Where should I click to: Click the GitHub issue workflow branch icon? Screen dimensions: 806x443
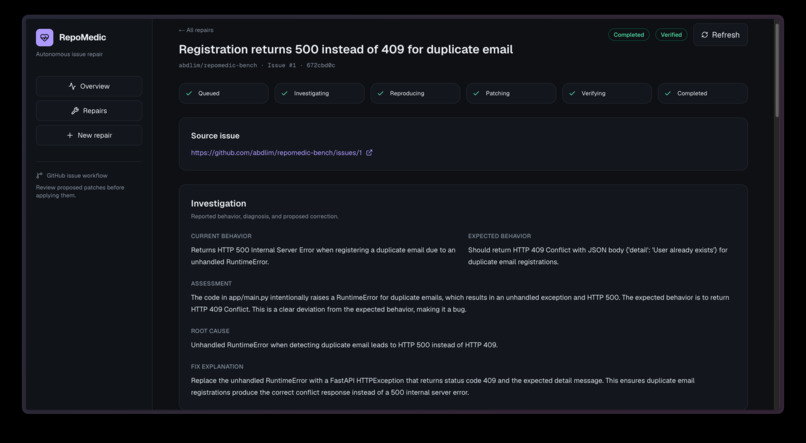[39, 176]
